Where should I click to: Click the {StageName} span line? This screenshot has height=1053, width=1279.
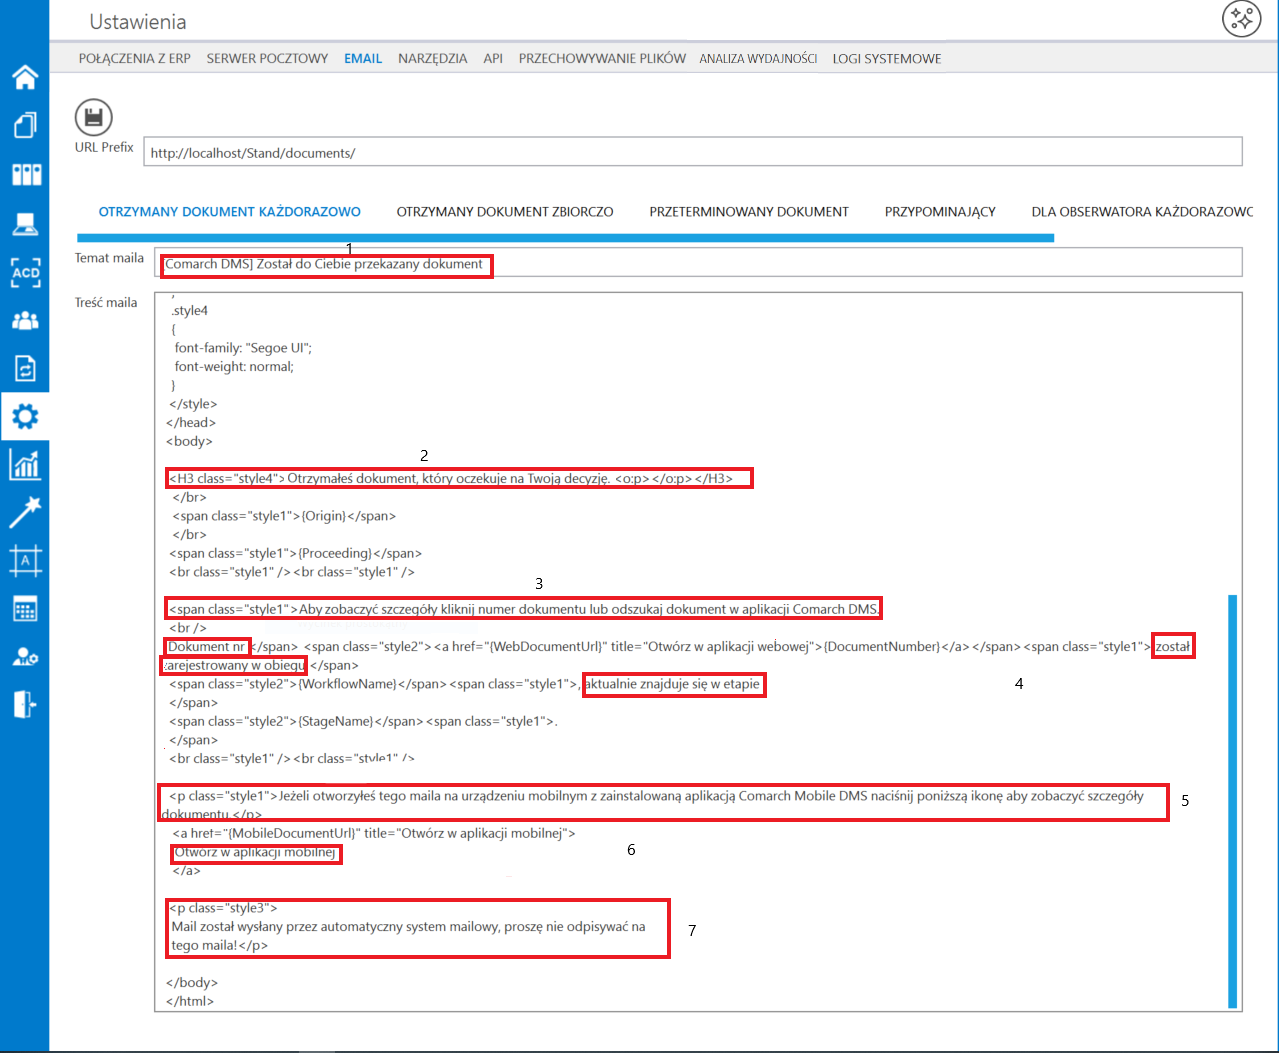tap(363, 721)
